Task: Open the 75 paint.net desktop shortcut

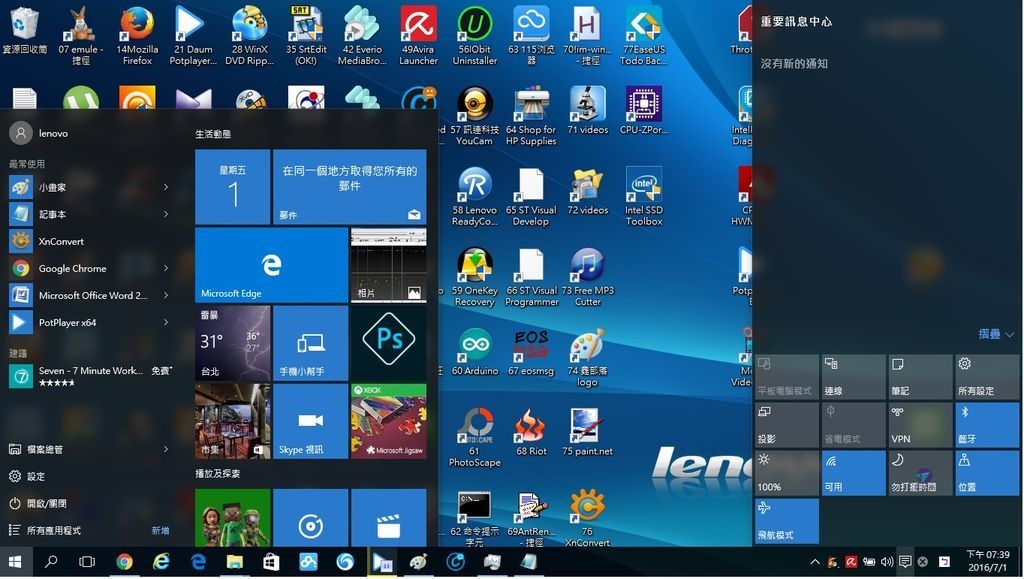Action: coord(587,431)
